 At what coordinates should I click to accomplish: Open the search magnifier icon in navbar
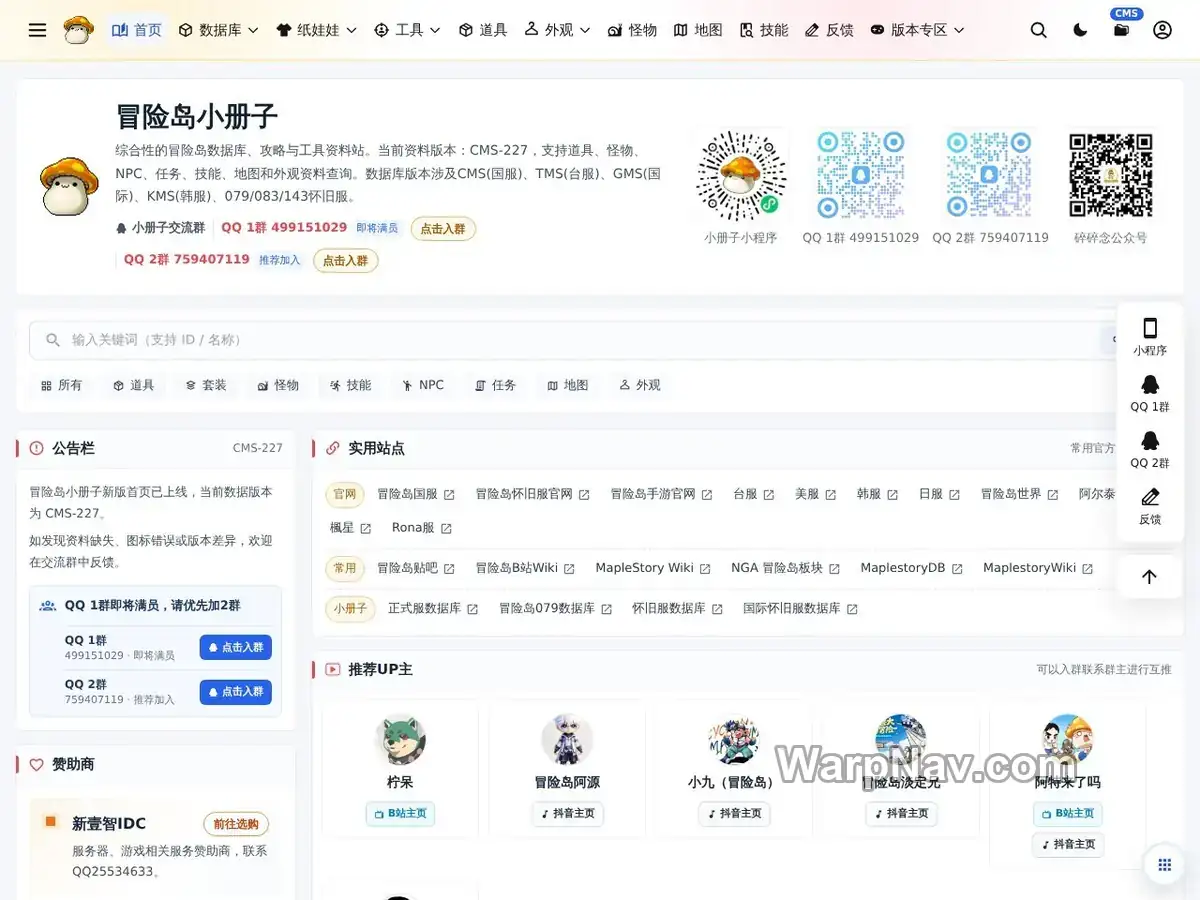[x=1039, y=30]
